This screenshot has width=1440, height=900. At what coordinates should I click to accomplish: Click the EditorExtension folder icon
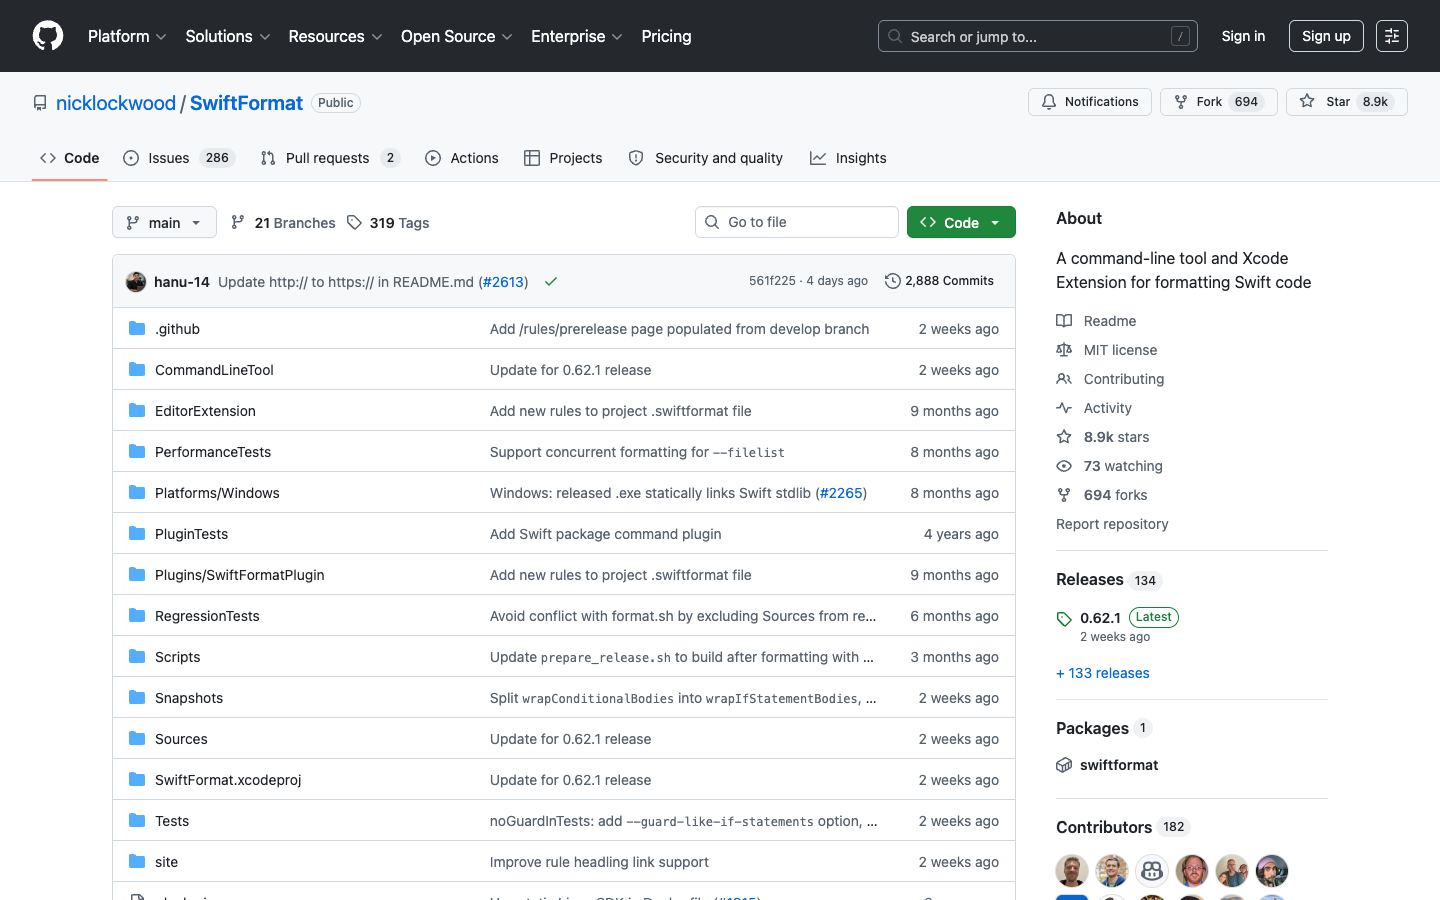click(137, 410)
